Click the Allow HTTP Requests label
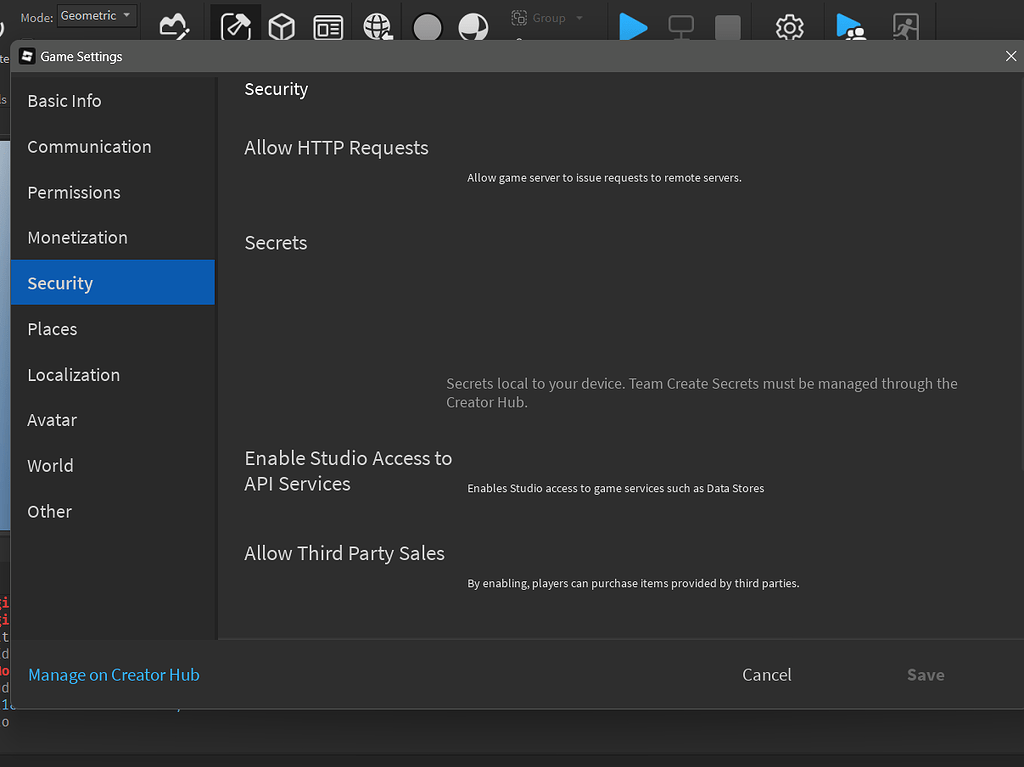This screenshot has width=1024, height=767. tap(336, 148)
